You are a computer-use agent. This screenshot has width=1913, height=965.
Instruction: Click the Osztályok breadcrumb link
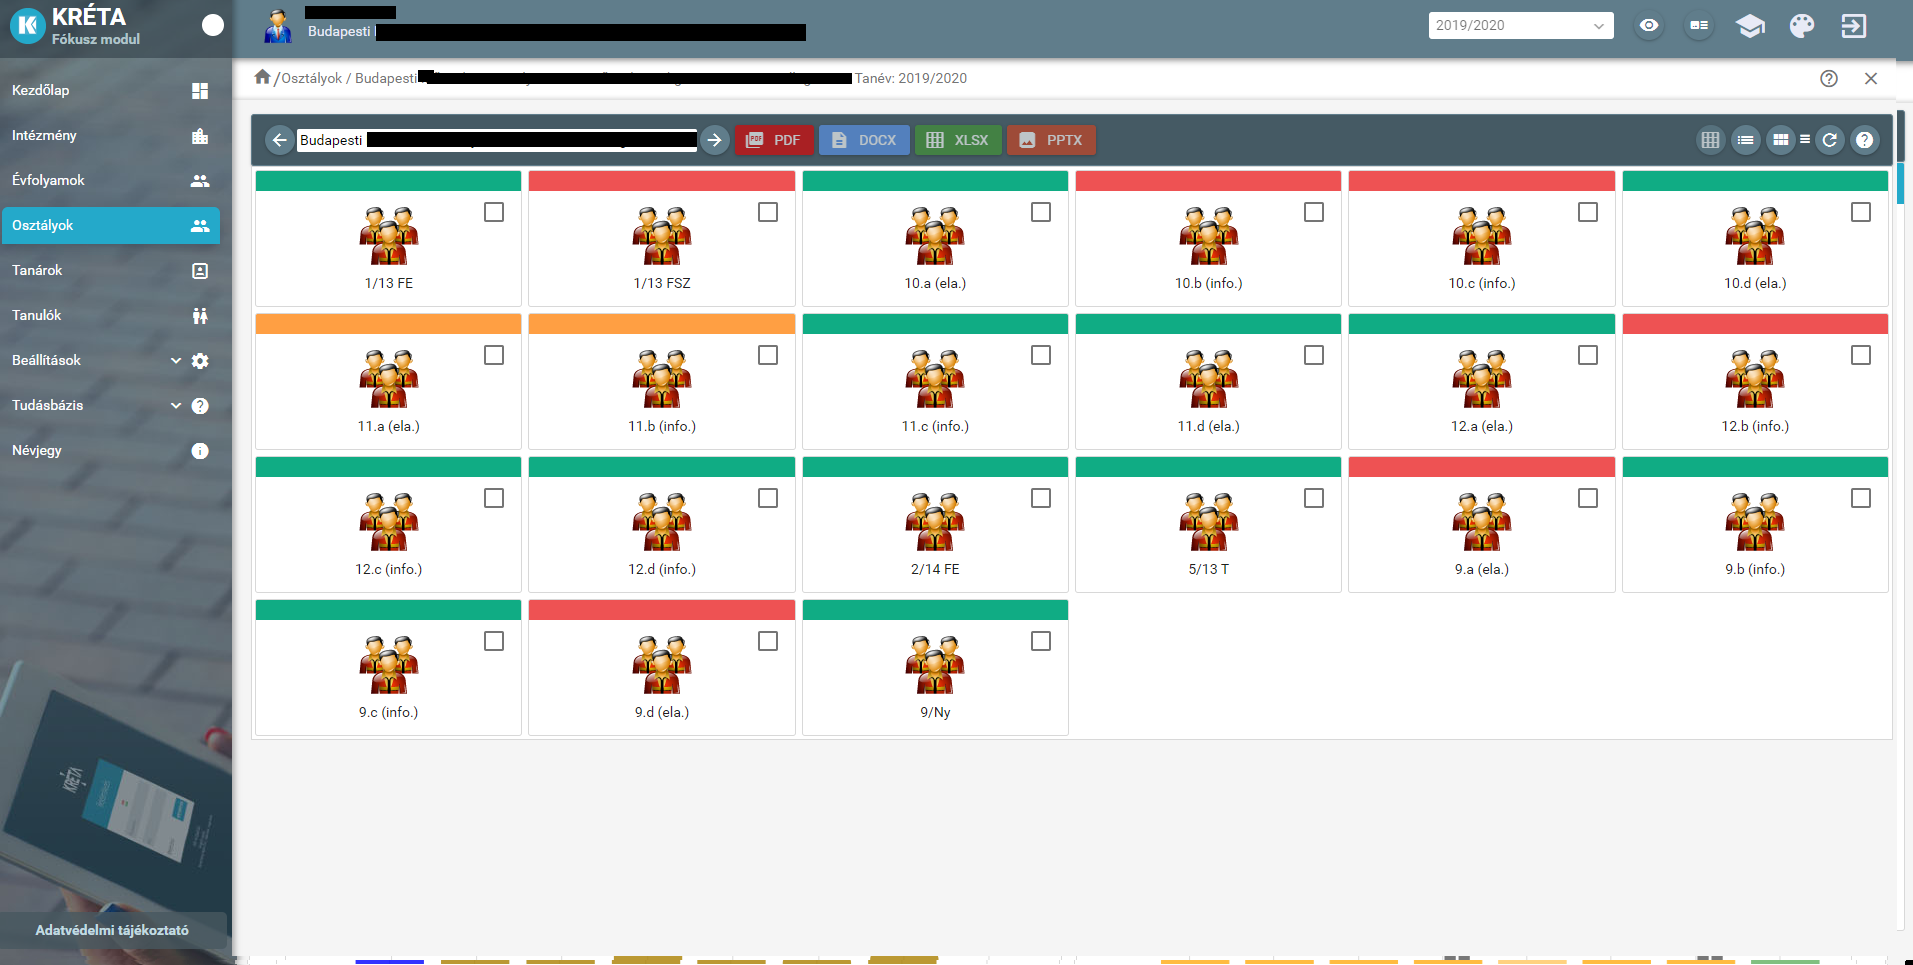coord(311,78)
